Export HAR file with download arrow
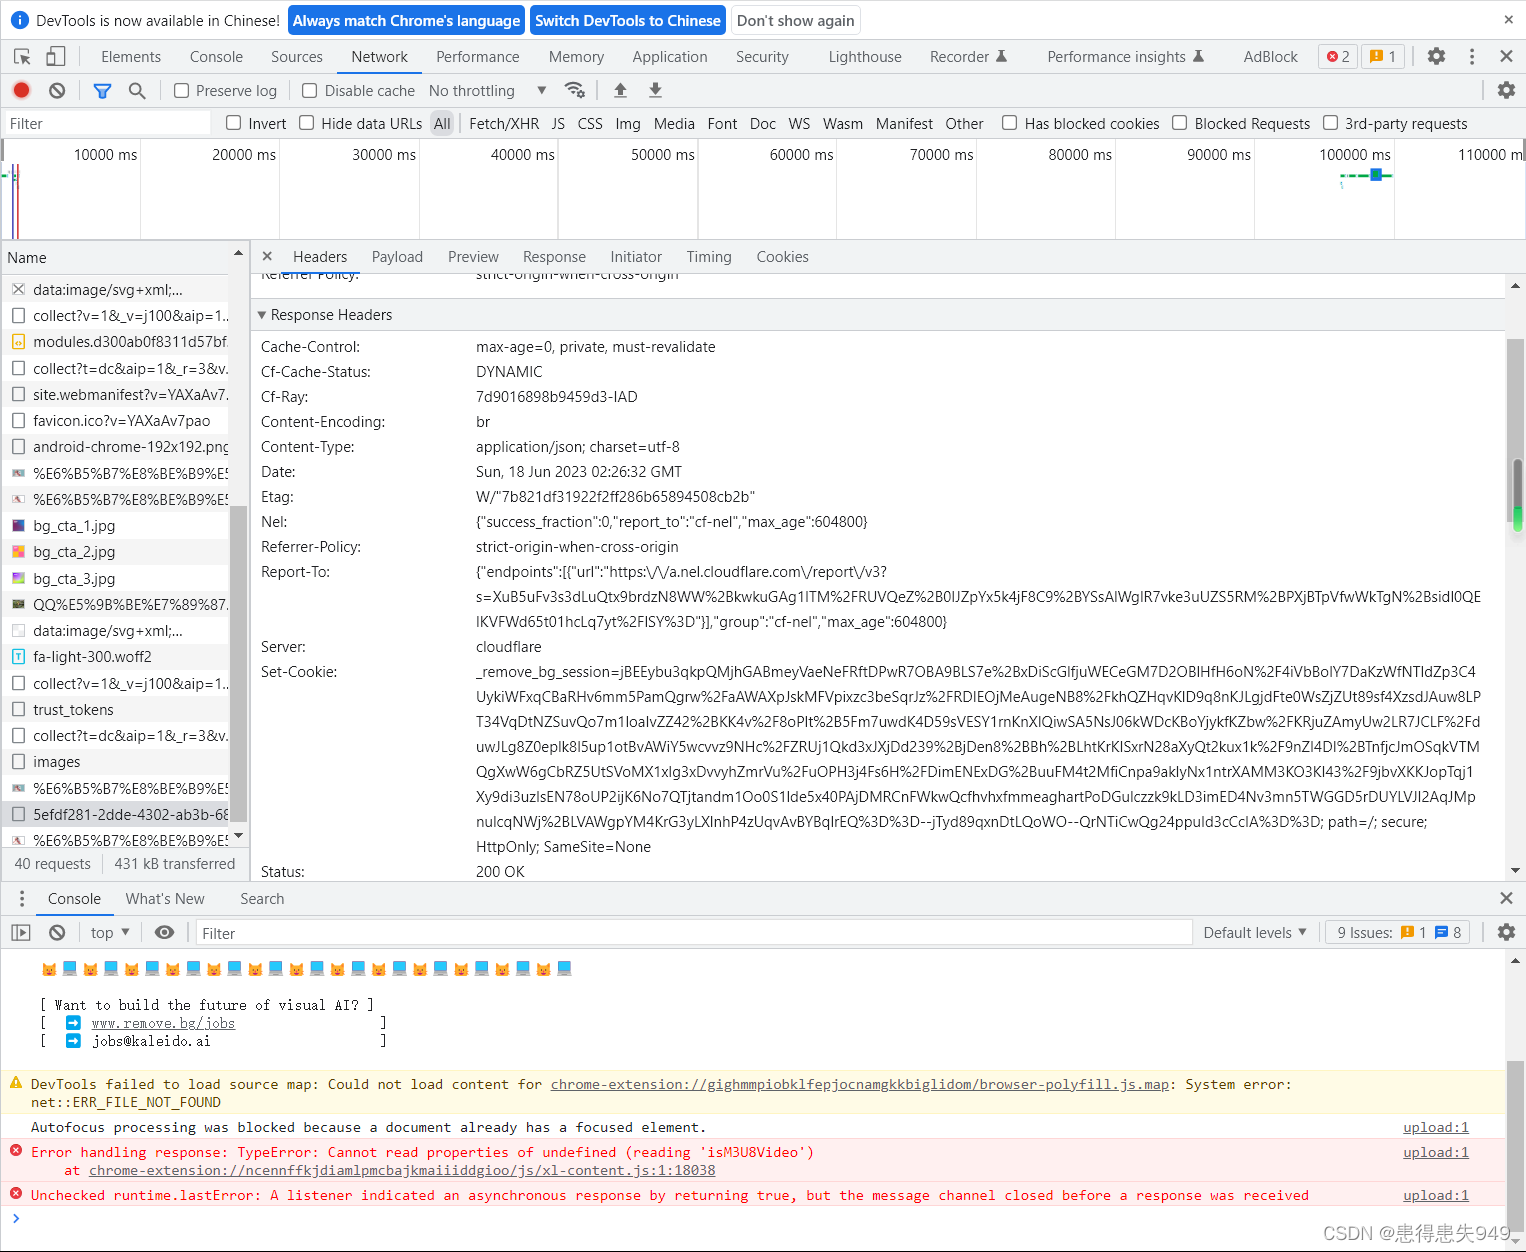Image resolution: width=1526 pixels, height=1252 pixels. coord(655,90)
